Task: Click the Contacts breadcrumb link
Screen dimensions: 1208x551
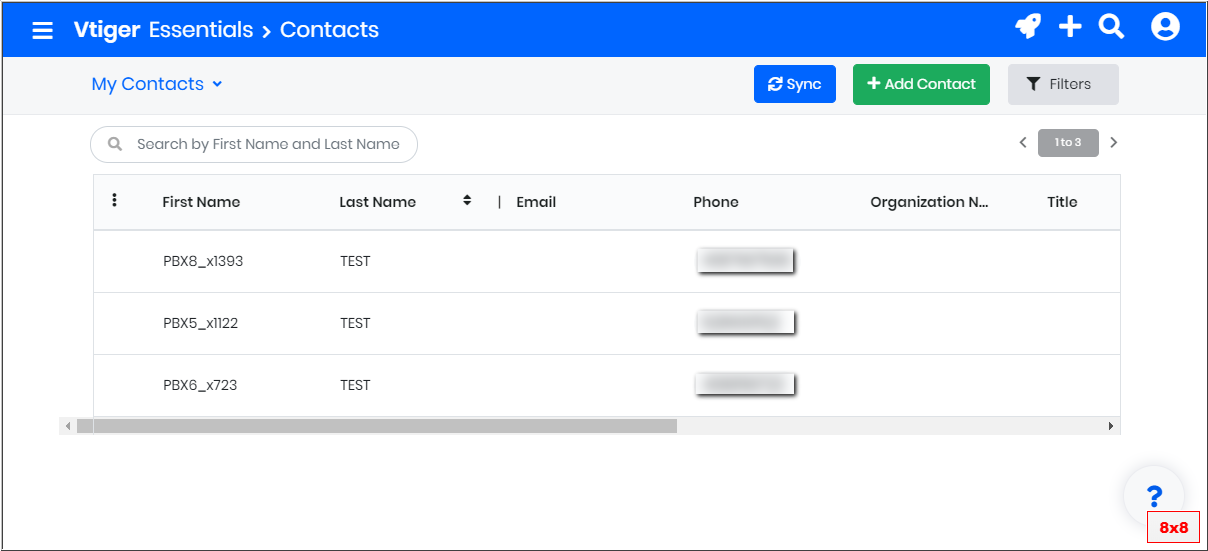Action: 329,30
